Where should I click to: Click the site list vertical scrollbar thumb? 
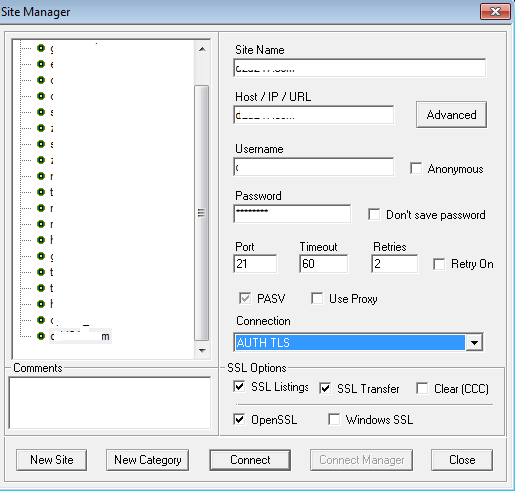click(x=202, y=213)
